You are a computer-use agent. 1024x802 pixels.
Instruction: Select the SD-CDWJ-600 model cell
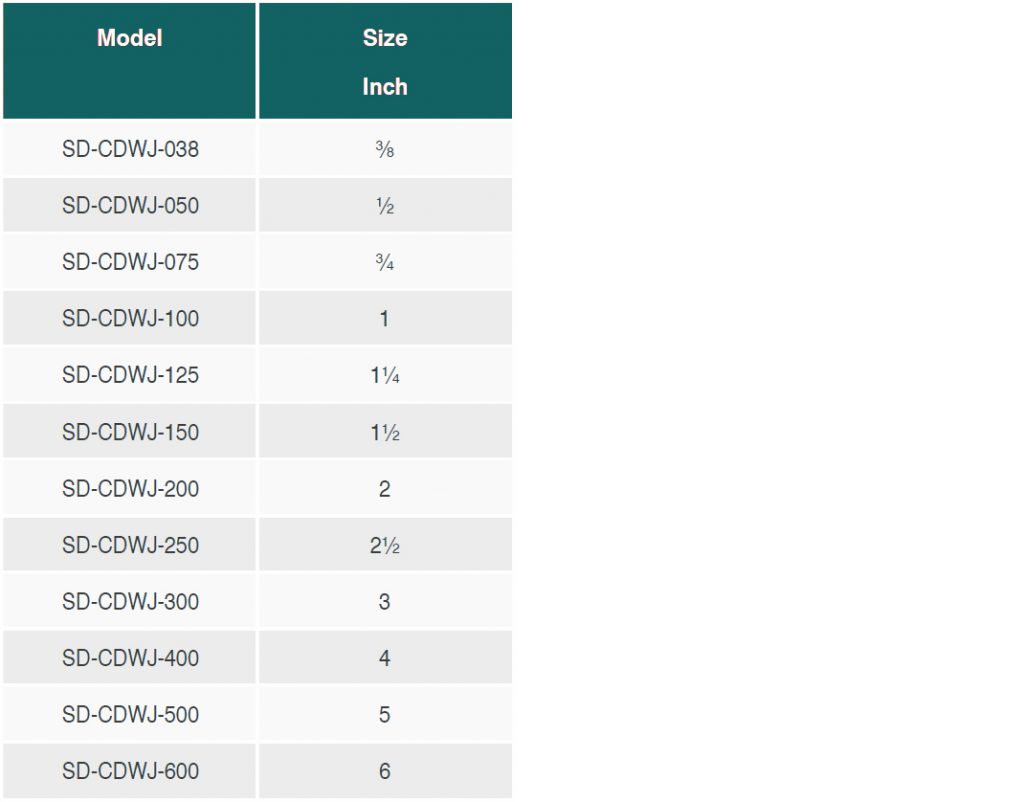pos(129,771)
